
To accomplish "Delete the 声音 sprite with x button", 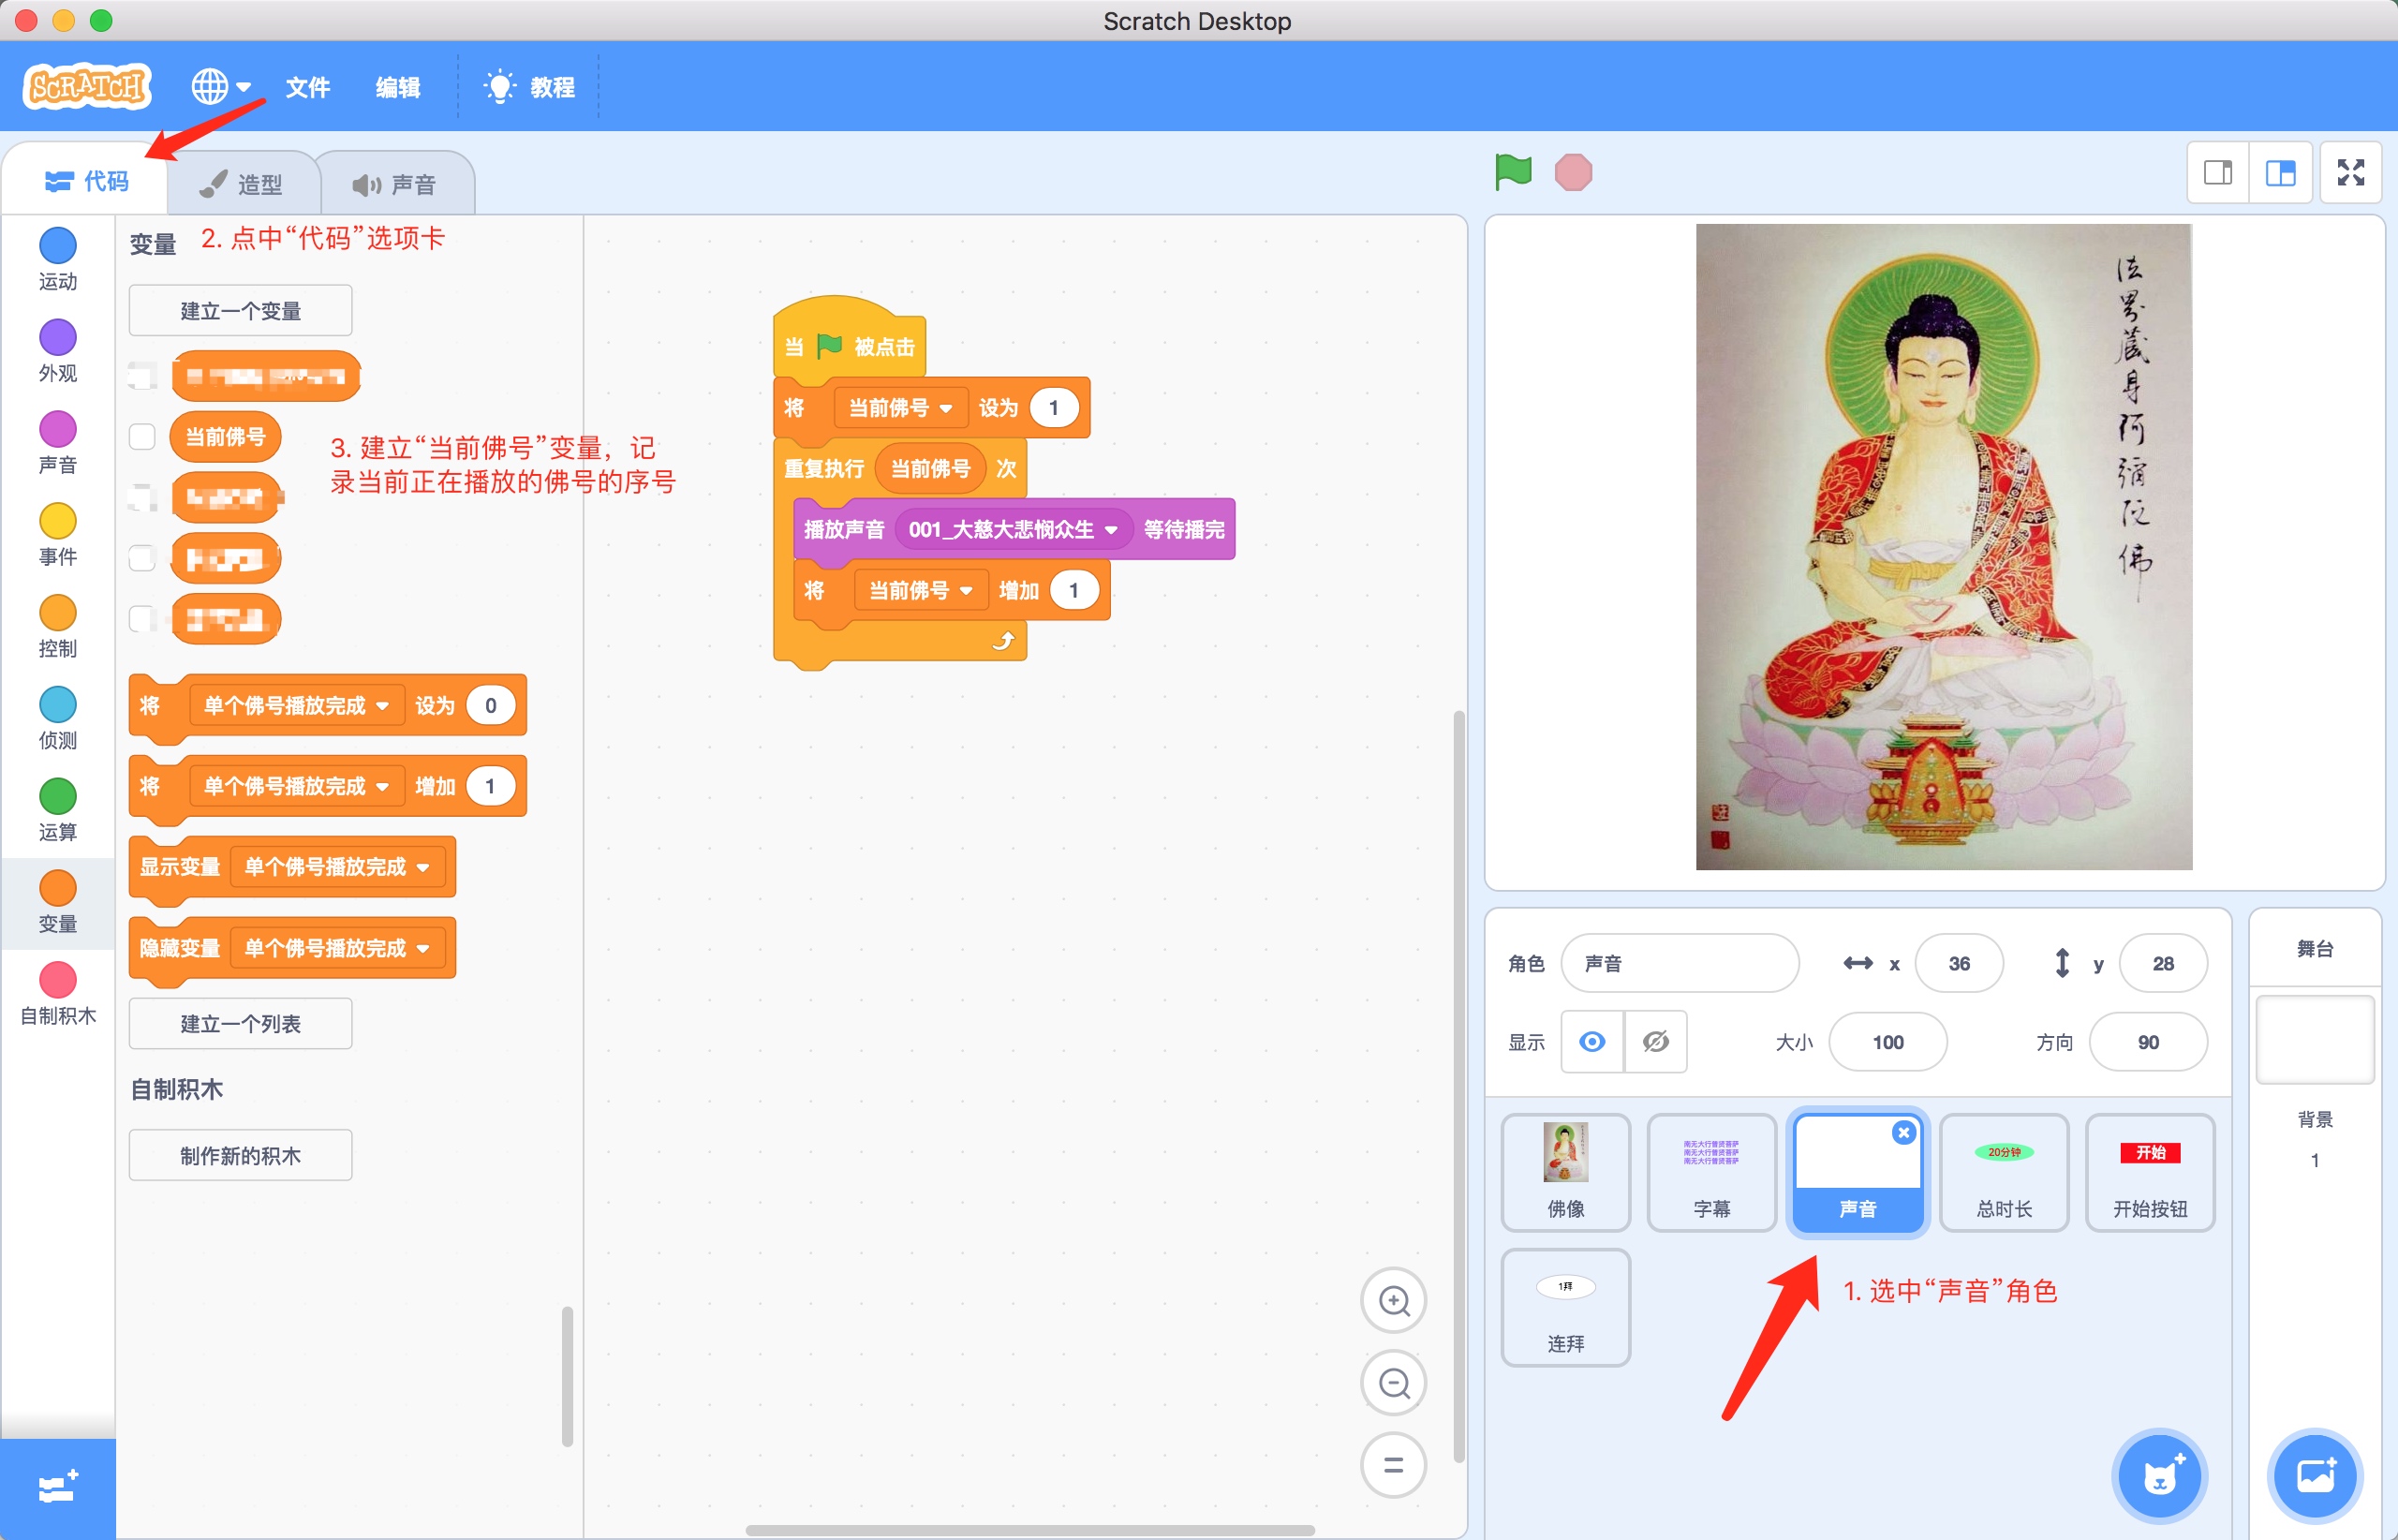I will click(1904, 1132).
